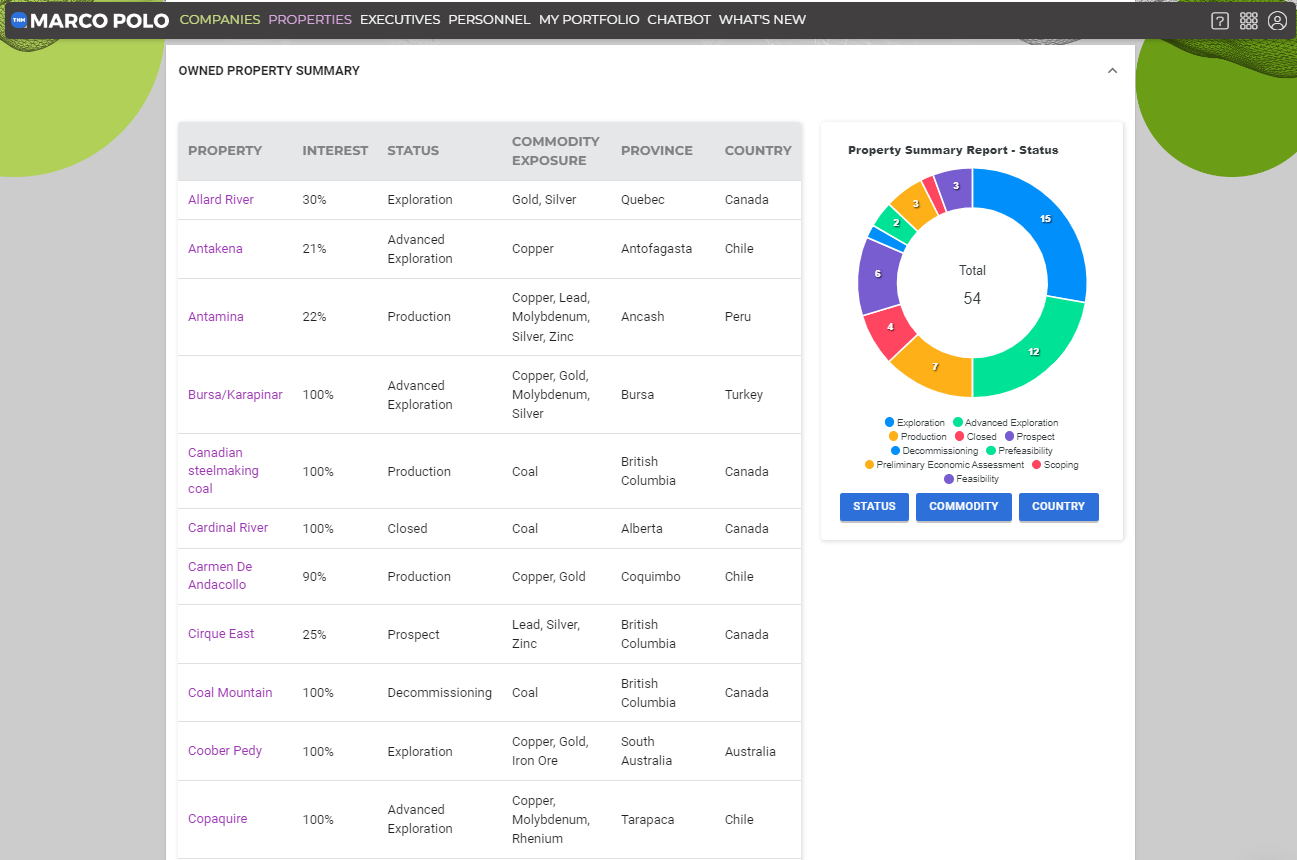Click the Quebec province cell
Viewport: 1297px width, 860px height.
(x=642, y=200)
